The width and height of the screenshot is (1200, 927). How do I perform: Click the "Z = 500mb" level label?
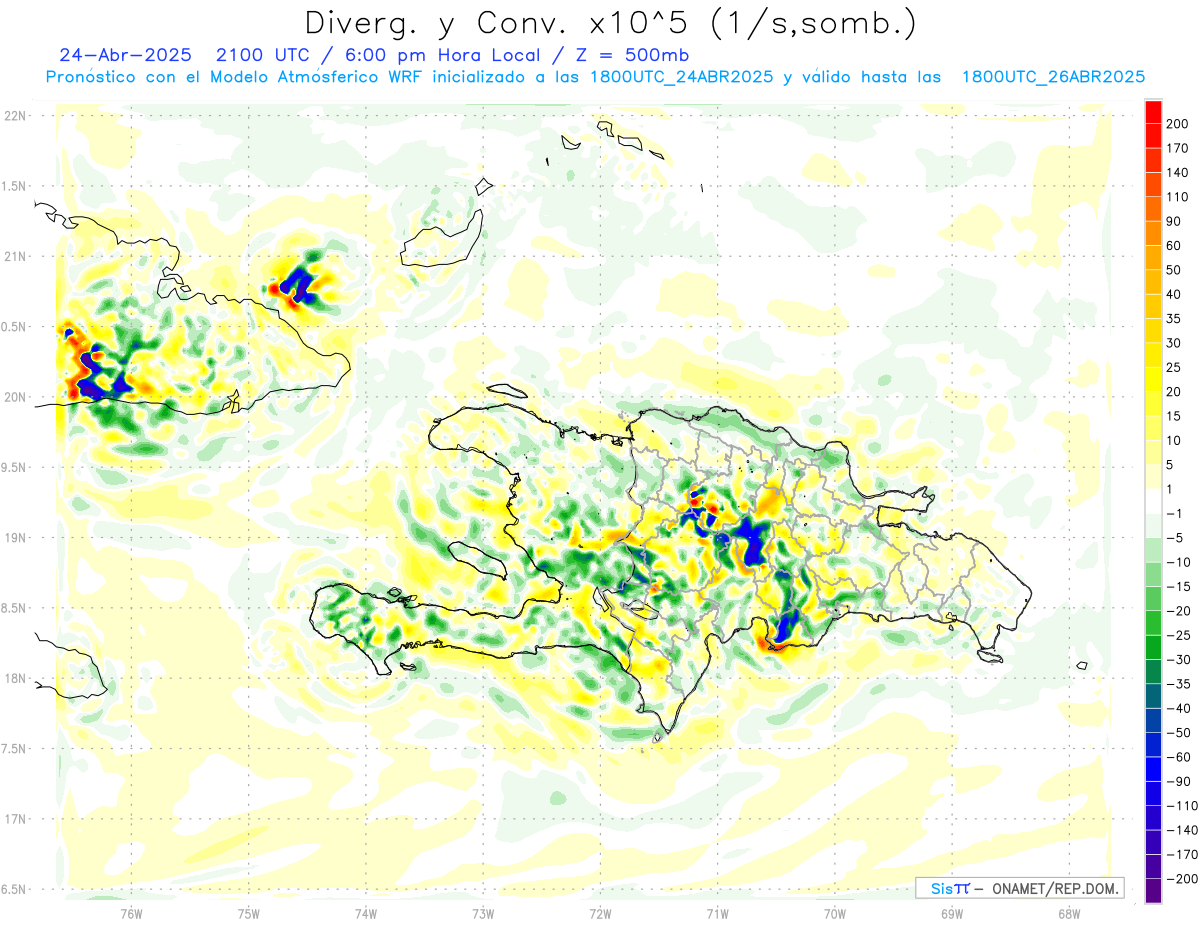pyautogui.click(x=631, y=54)
